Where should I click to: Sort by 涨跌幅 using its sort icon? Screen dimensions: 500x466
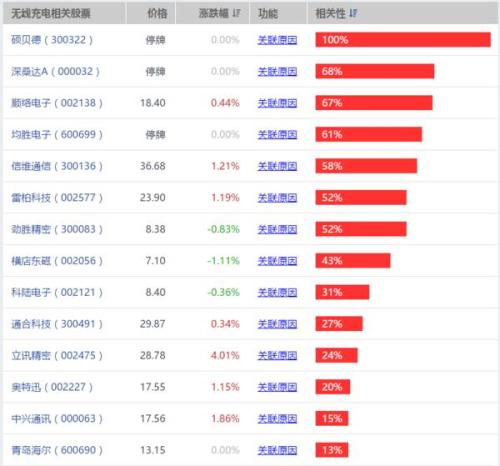(236, 13)
